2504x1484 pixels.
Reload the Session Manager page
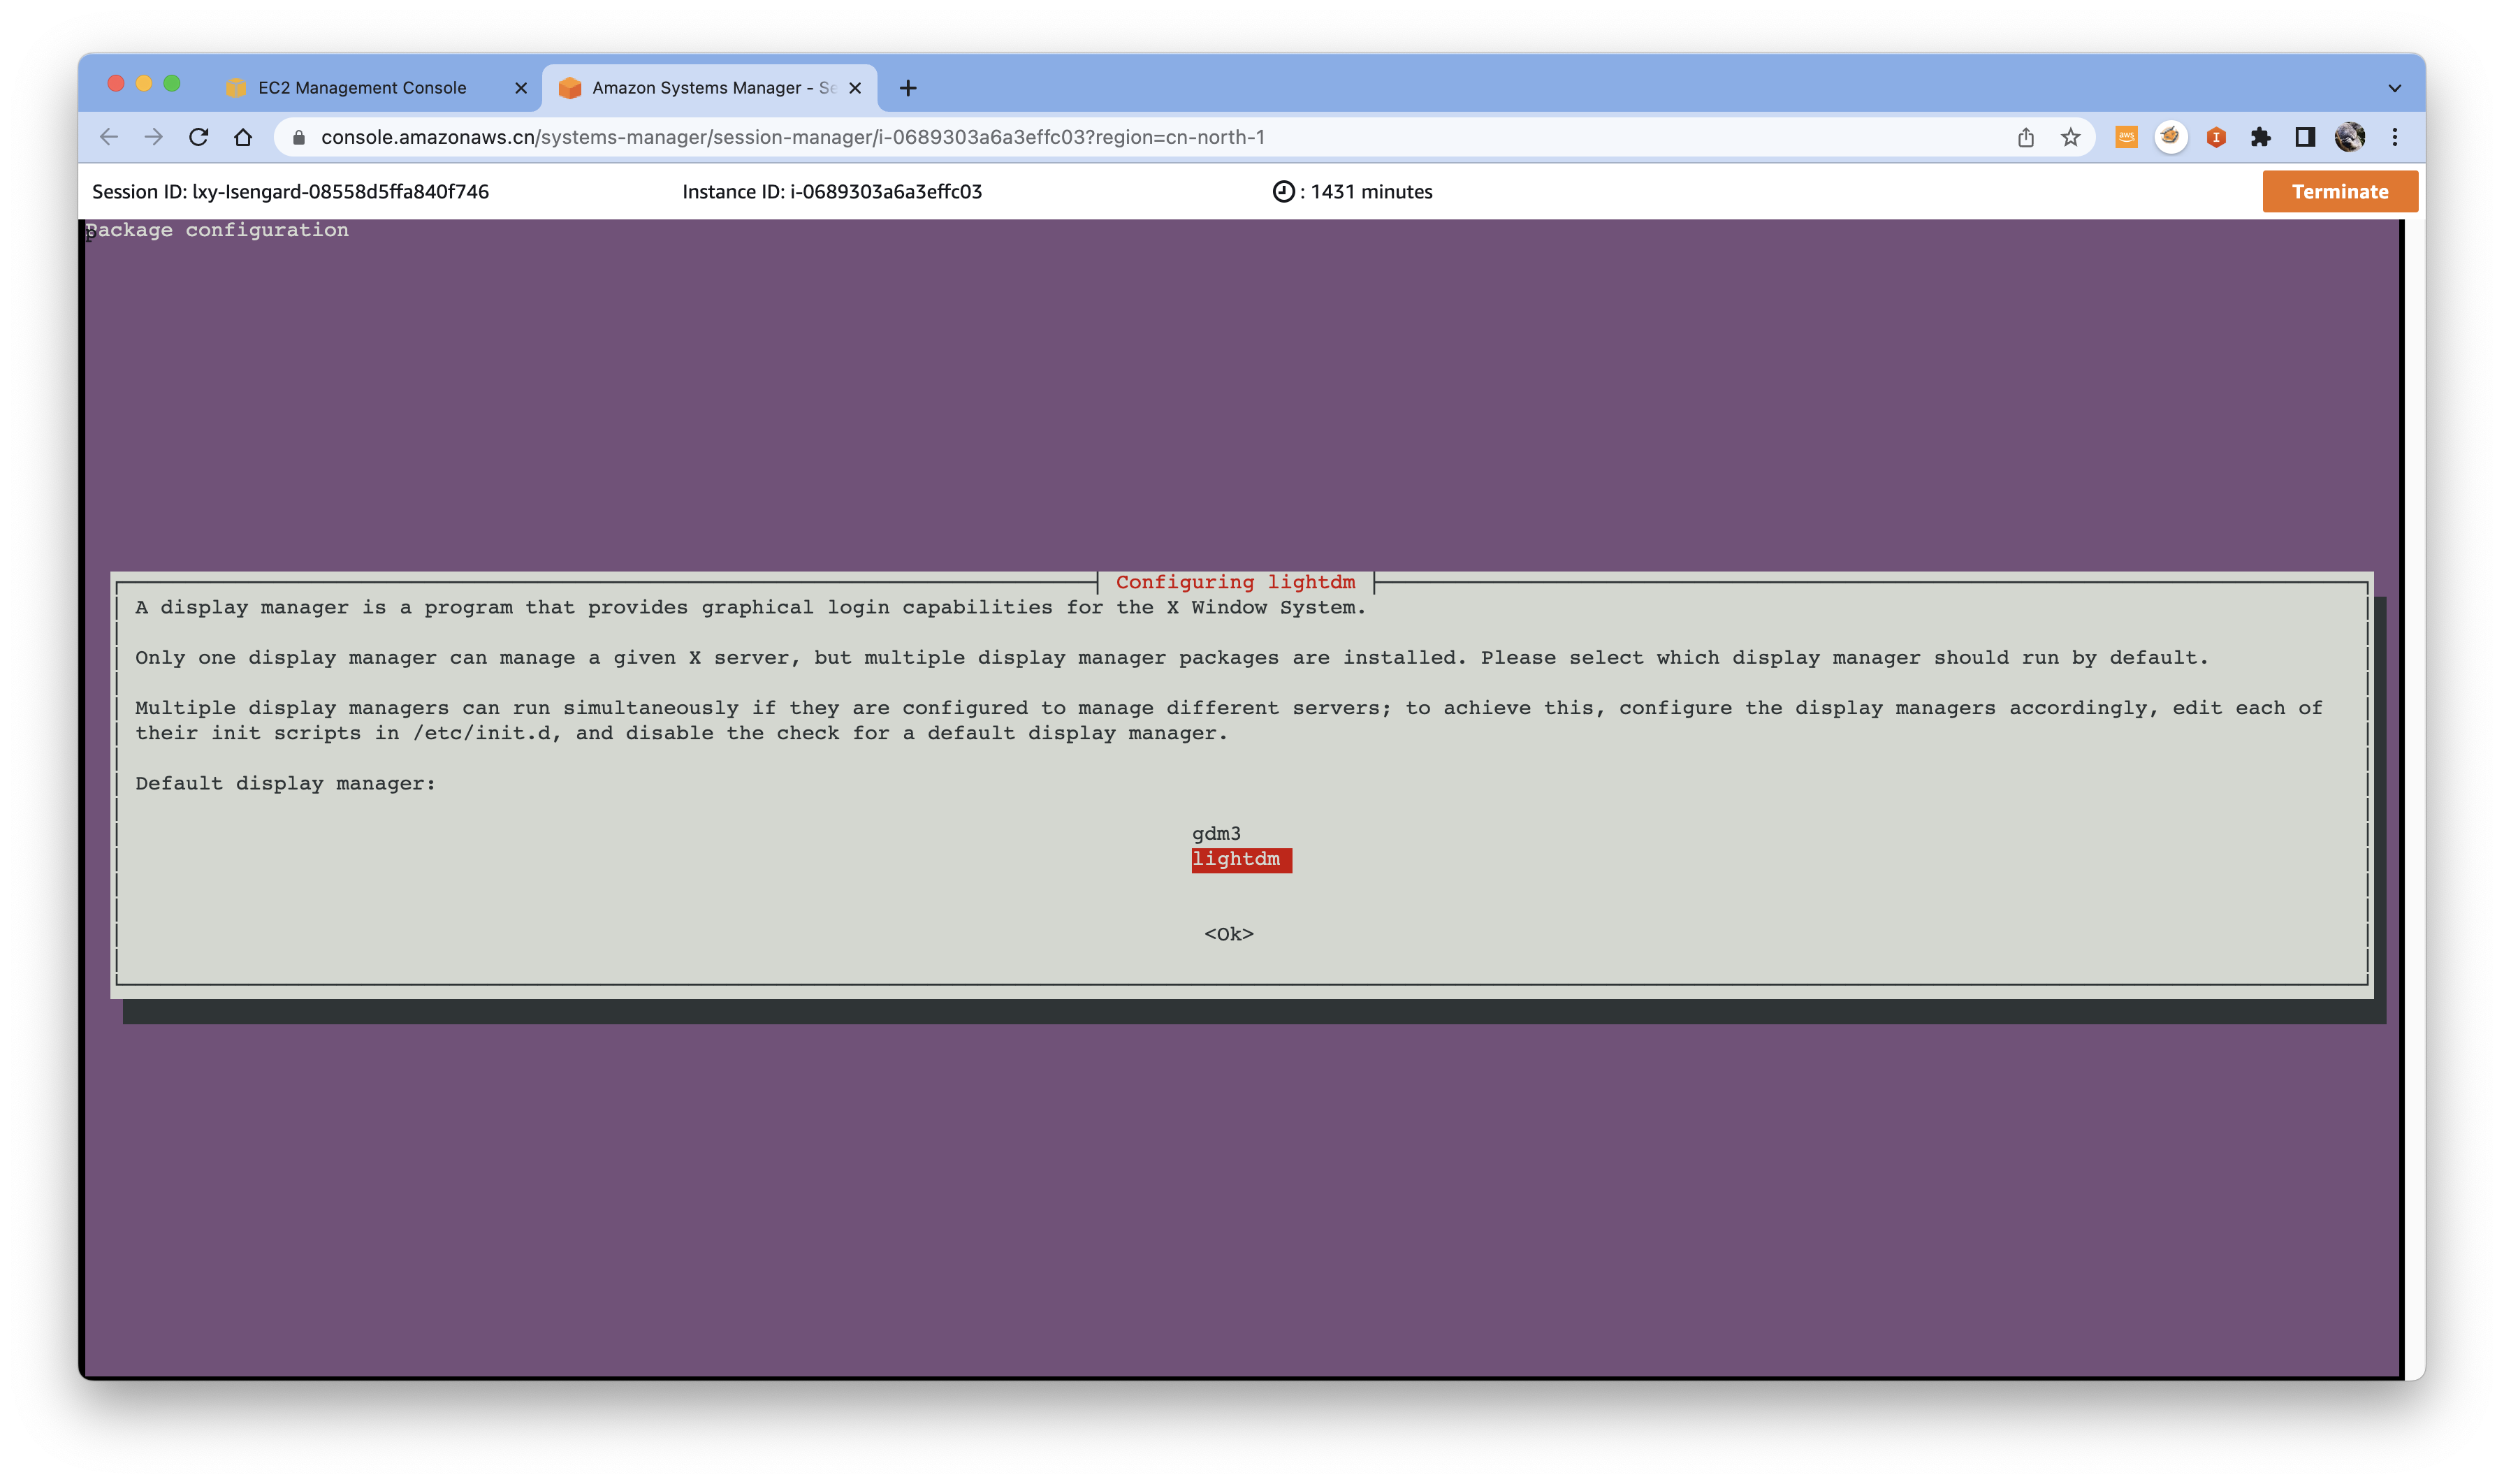(x=198, y=137)
